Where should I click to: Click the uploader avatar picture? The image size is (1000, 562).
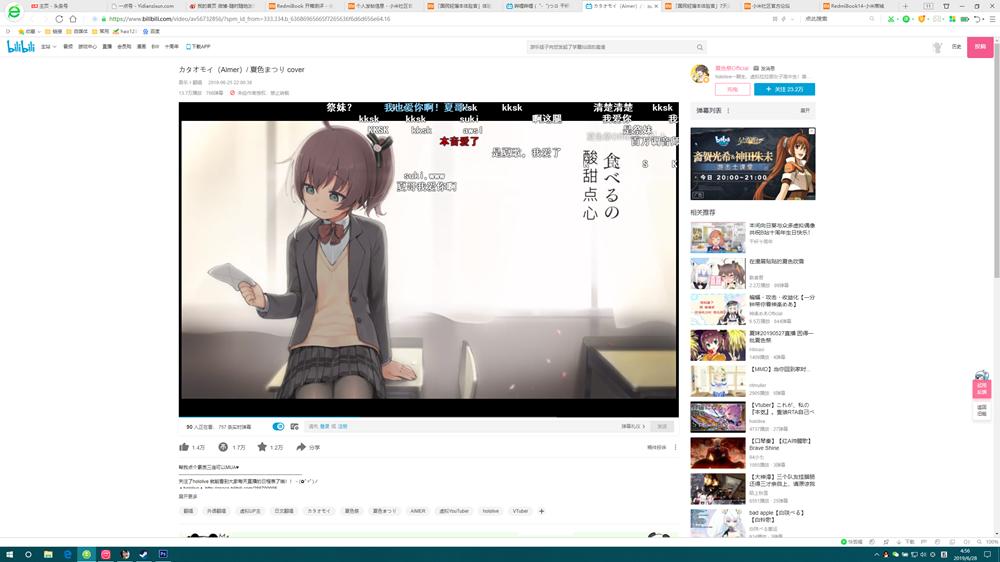coord(700,73)
